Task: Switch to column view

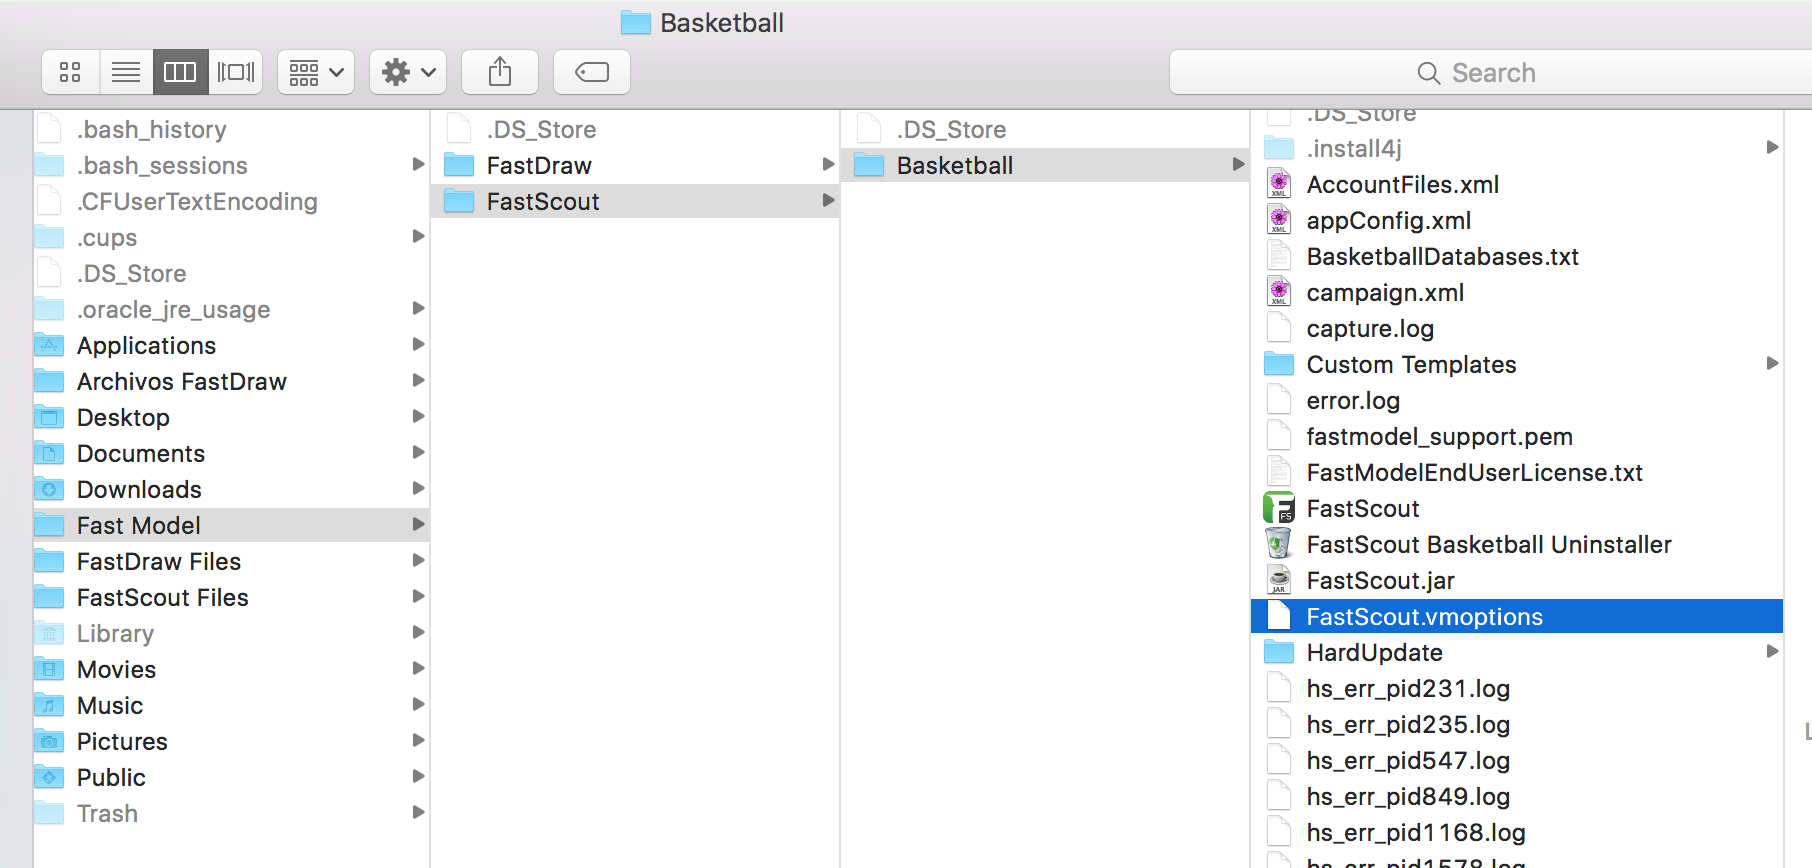Action: (x=180, y=72)
